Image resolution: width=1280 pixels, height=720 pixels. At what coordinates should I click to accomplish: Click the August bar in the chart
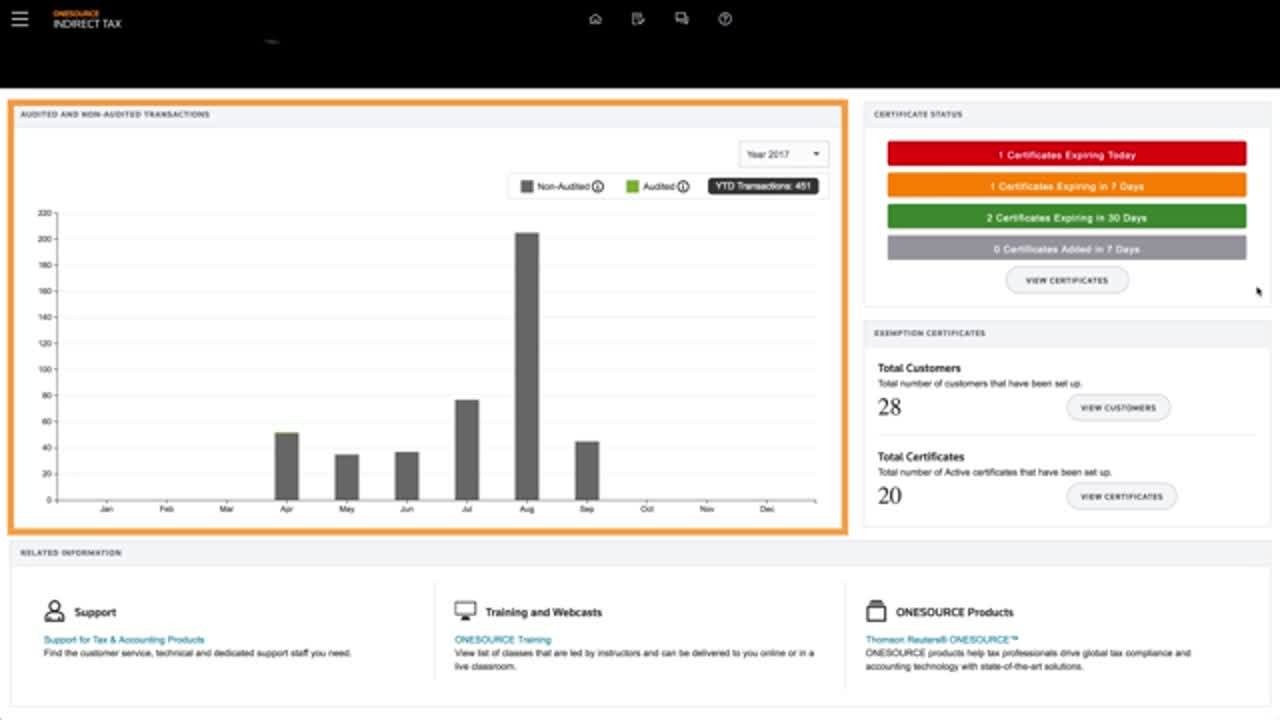point(527,366)
